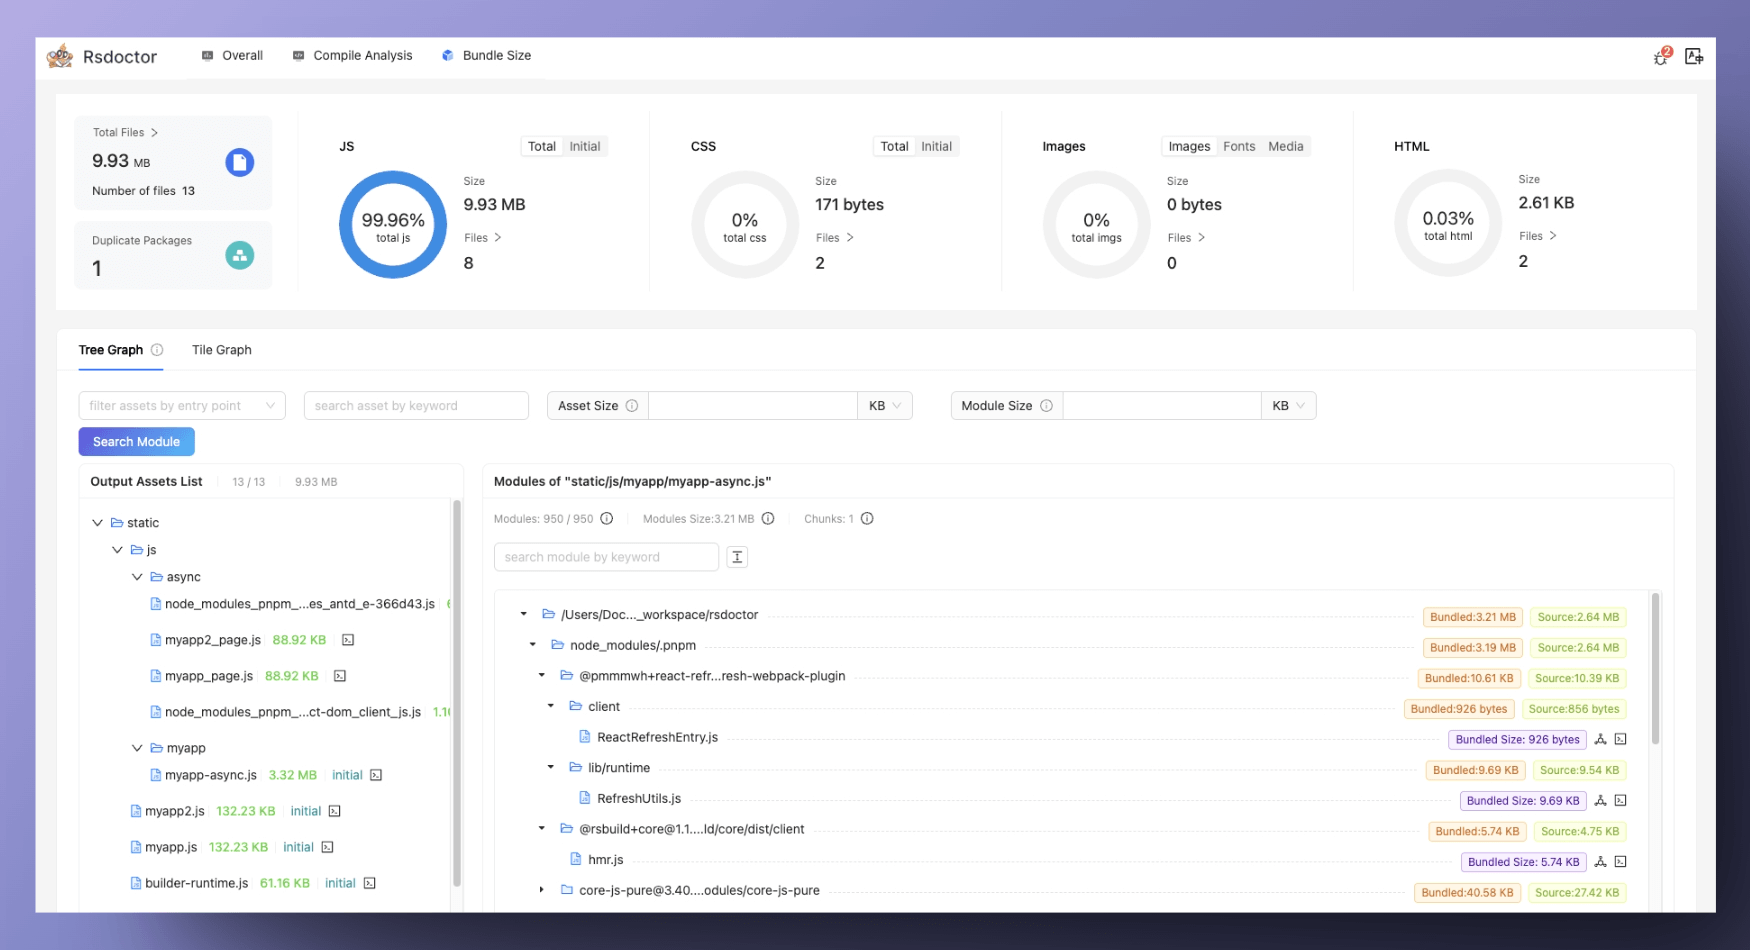Click info icon next to Modules 950 / 950
The height and width of the screenshot is (950, 1750).
606,519
